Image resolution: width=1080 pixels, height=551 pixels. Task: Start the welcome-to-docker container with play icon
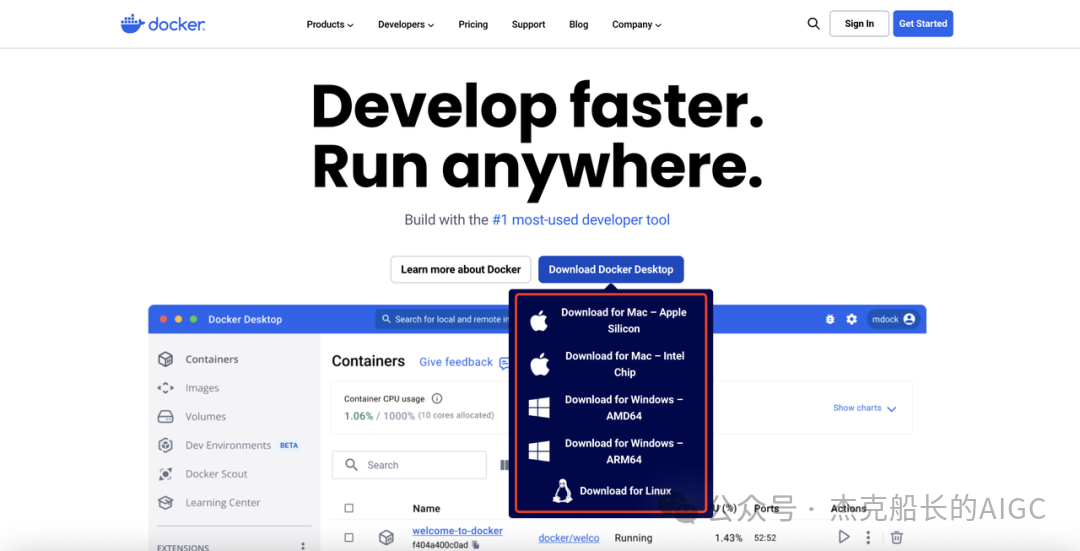point(844,537)
